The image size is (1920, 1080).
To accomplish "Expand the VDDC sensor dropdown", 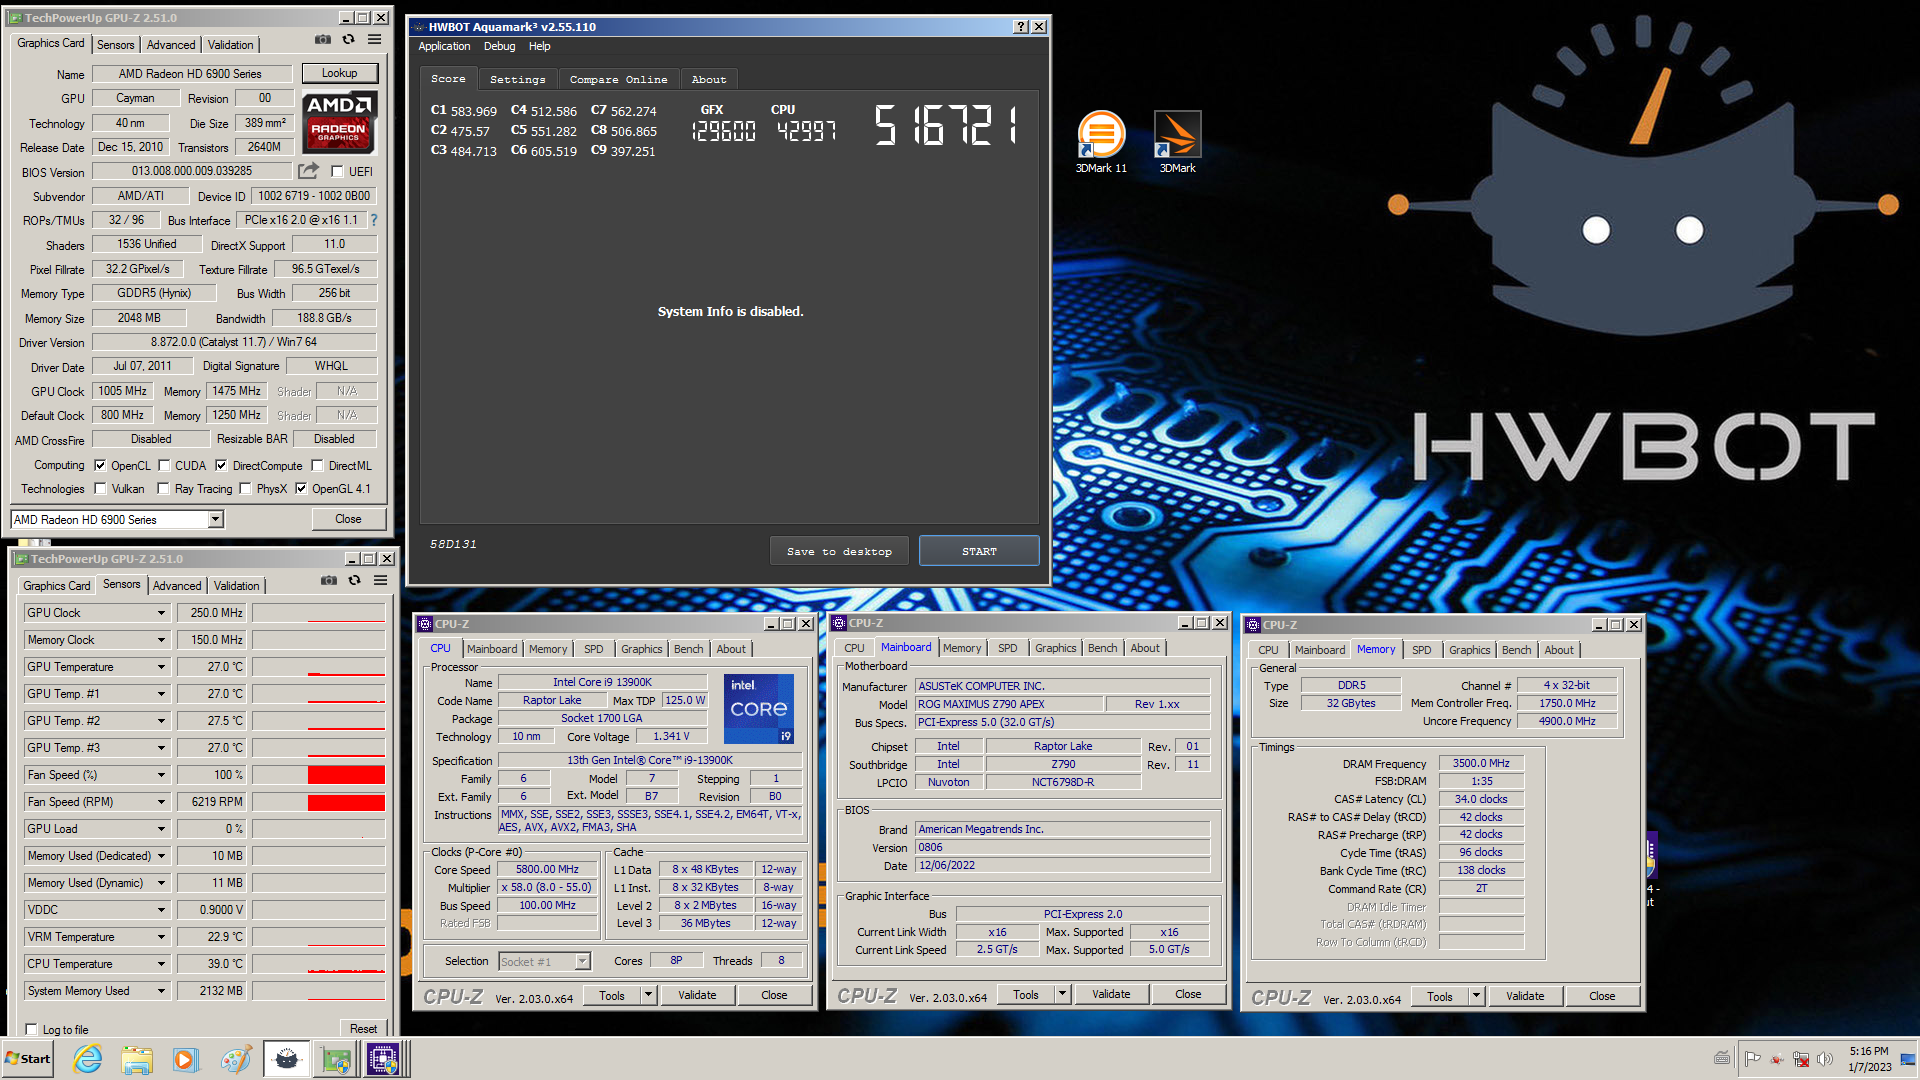I will tap(161, 910).
